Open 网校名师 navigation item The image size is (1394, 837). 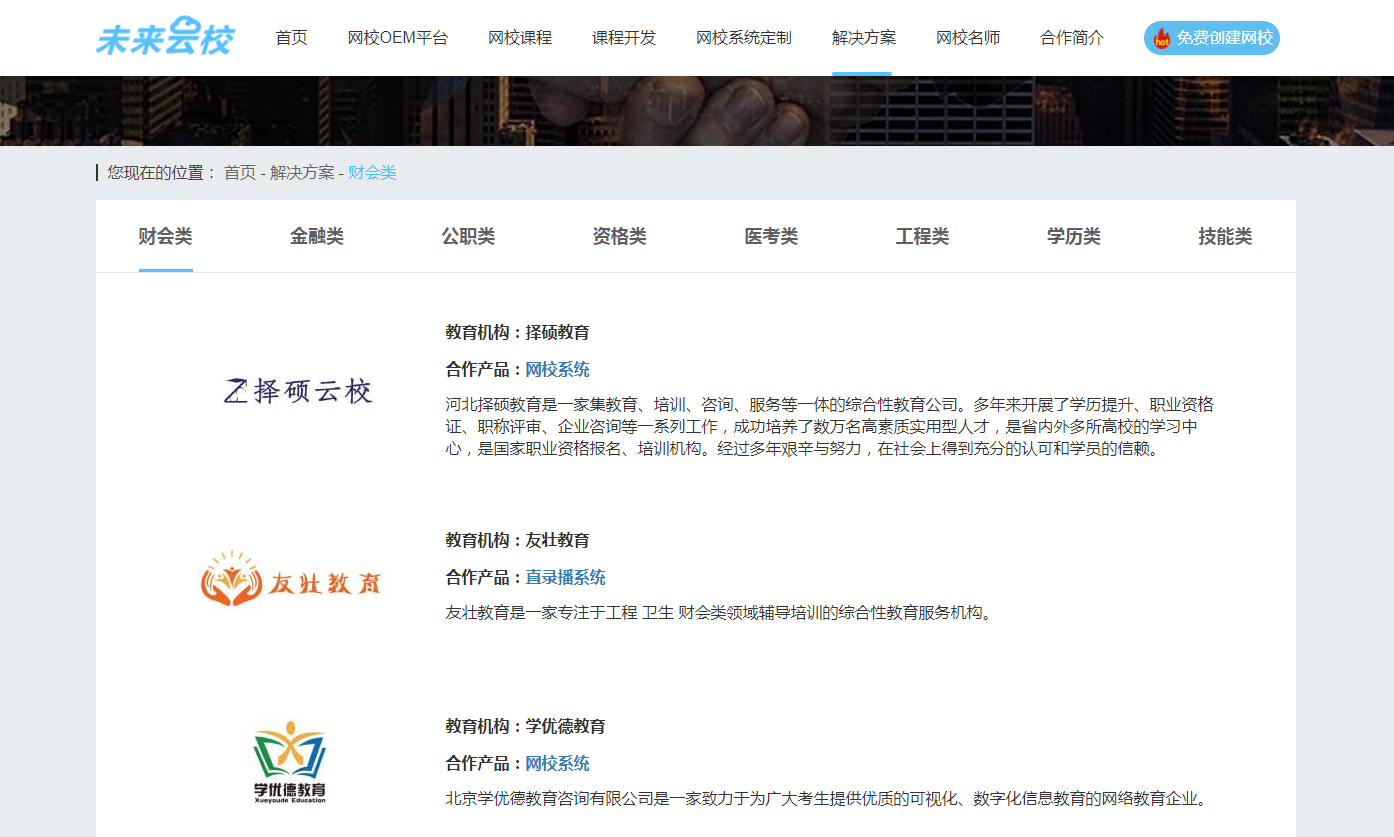[968, 38]
